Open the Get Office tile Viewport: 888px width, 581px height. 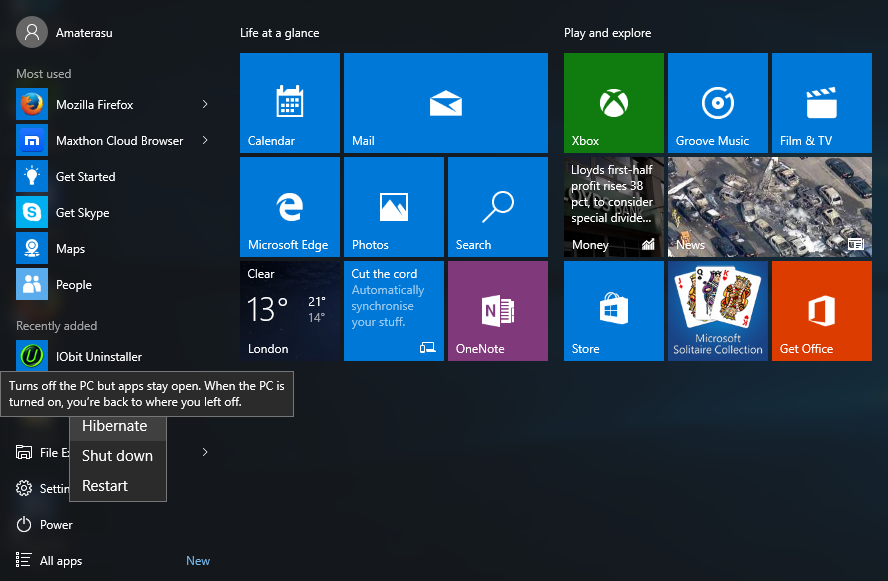[822, 311]
